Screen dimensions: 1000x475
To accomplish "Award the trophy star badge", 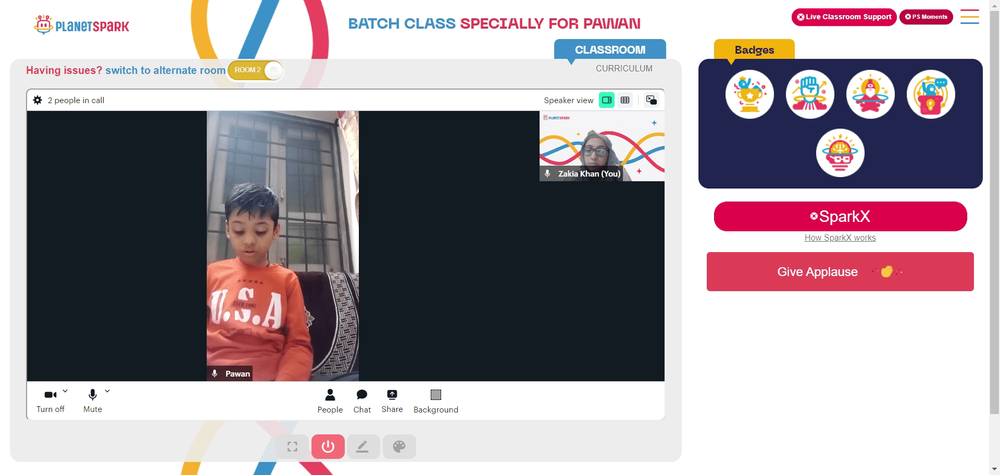I will [749, 94].
